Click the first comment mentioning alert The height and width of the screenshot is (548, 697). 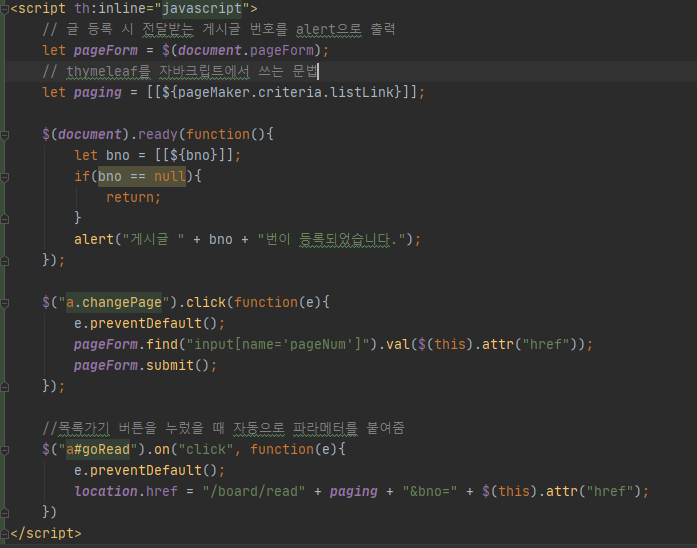[x=219, y=29]
